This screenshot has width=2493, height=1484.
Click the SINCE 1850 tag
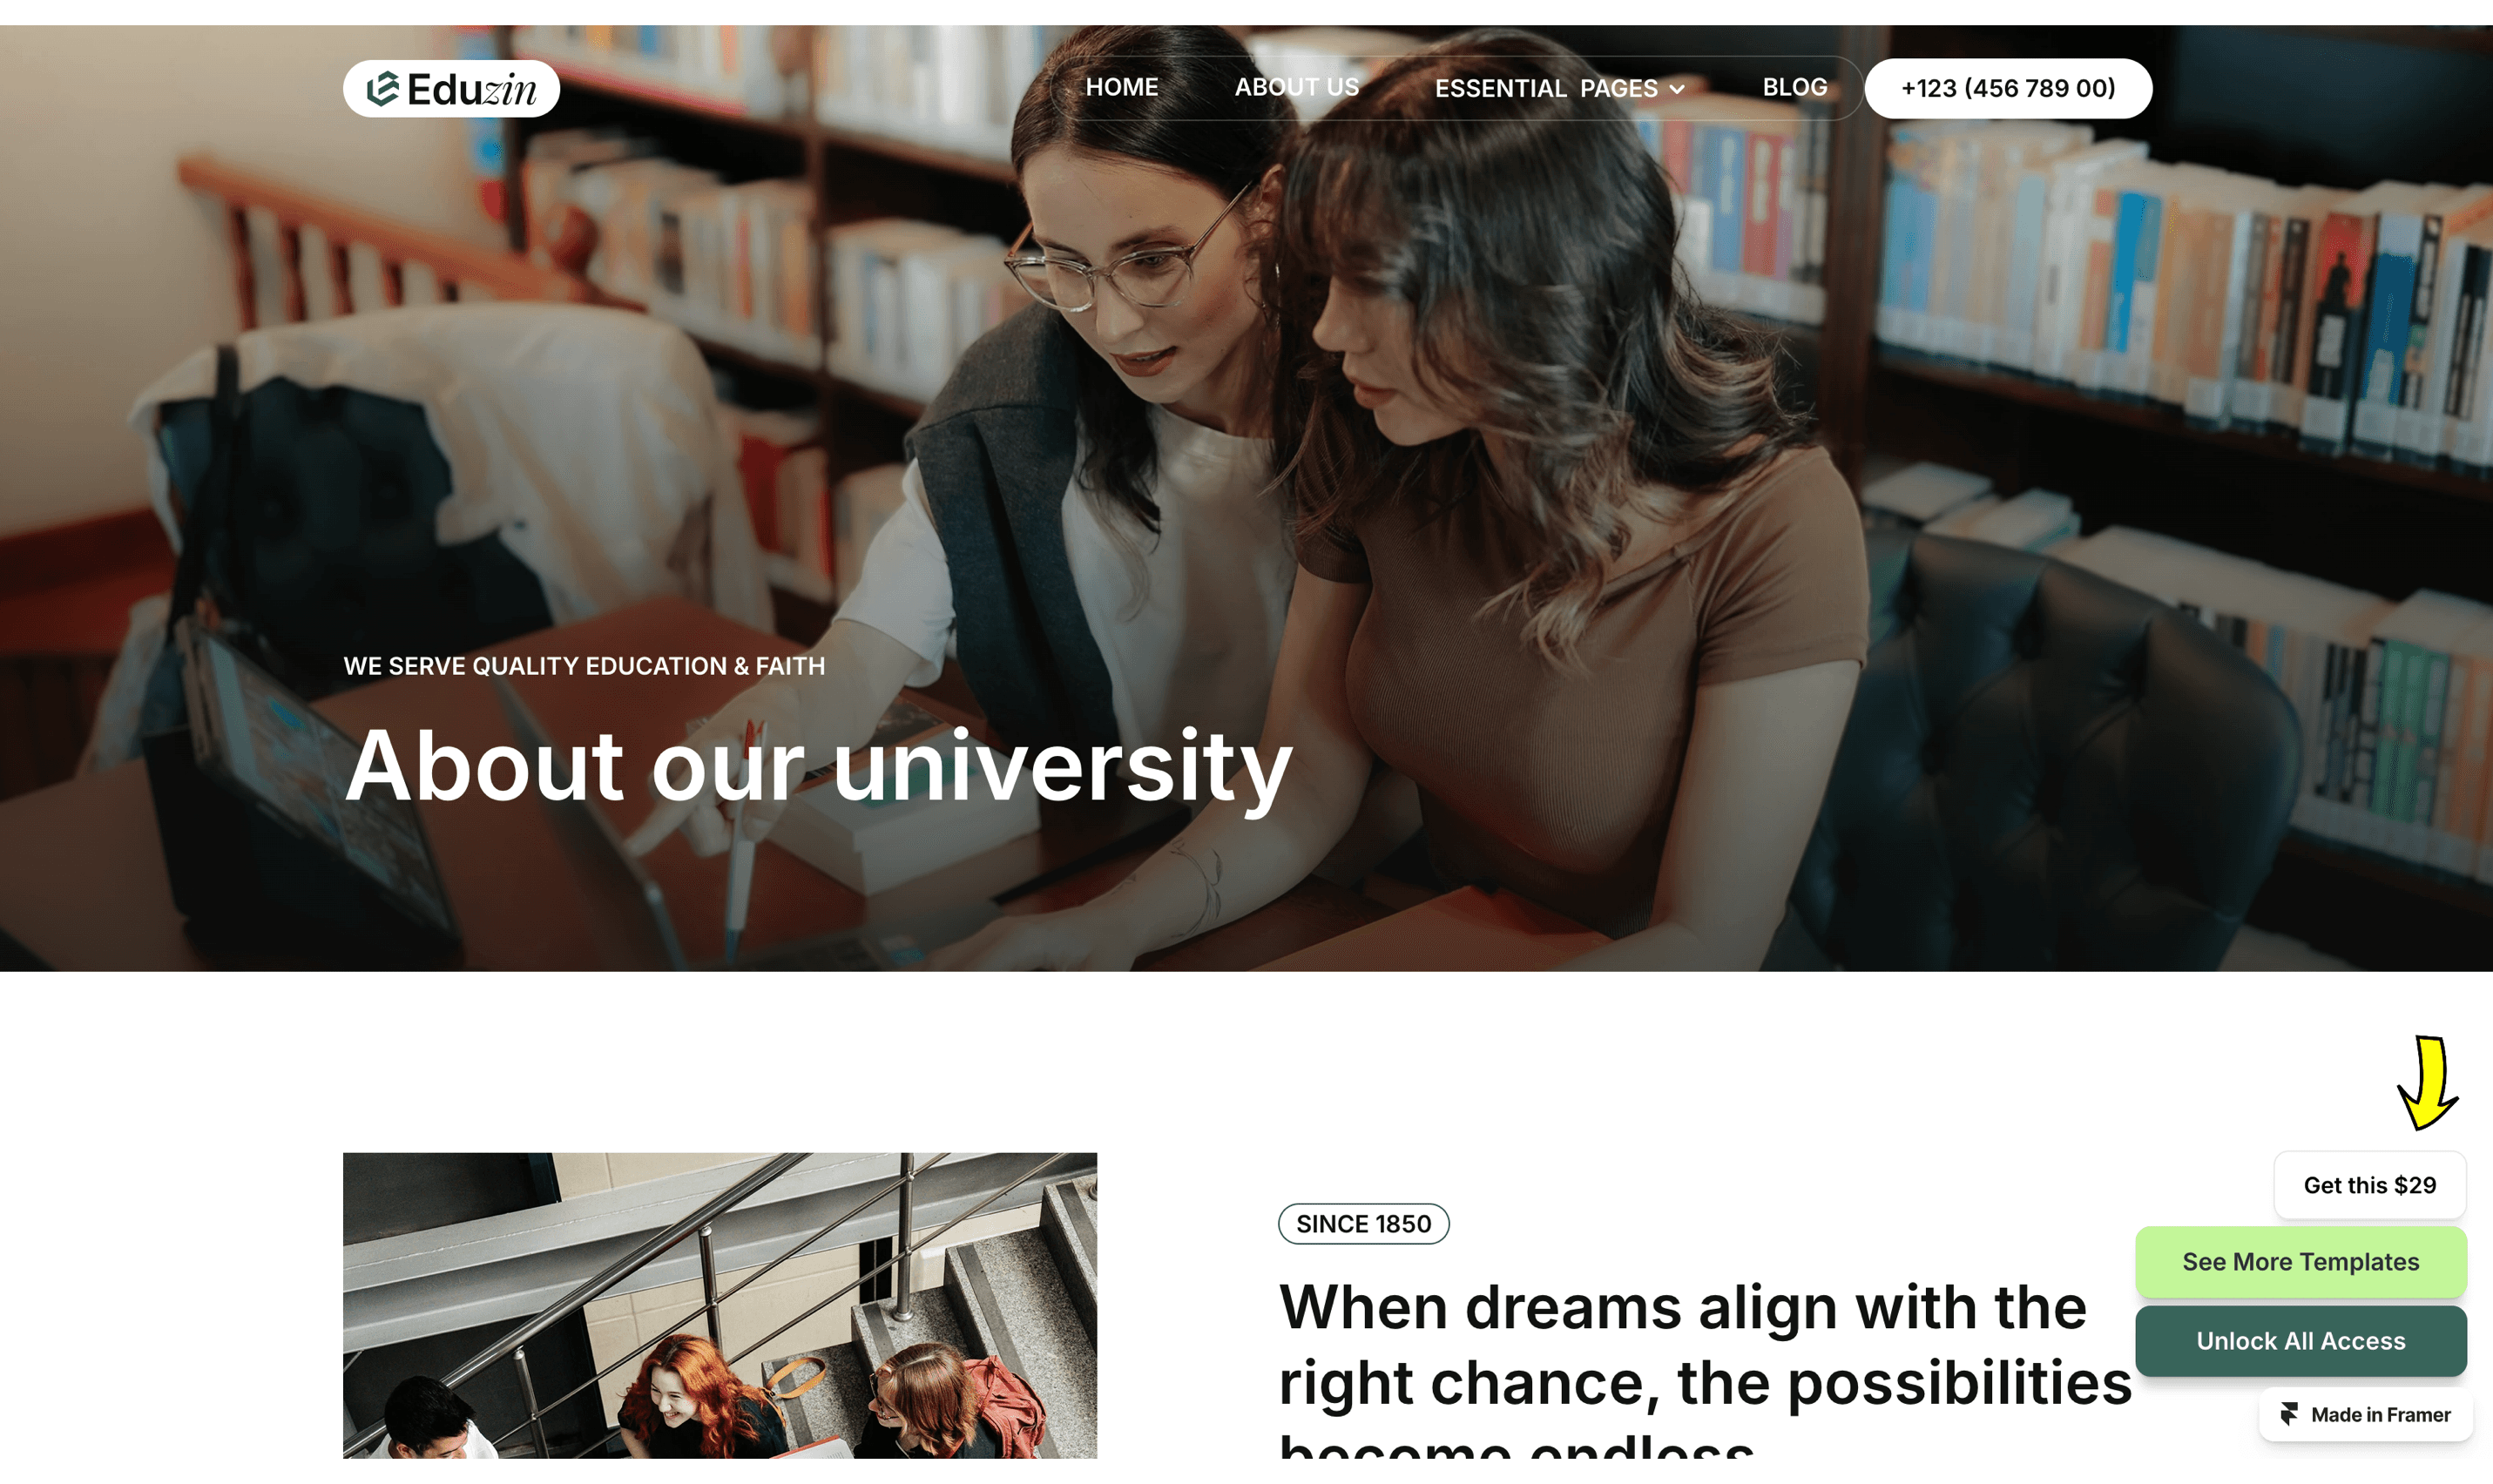tap(1363, 1224)
